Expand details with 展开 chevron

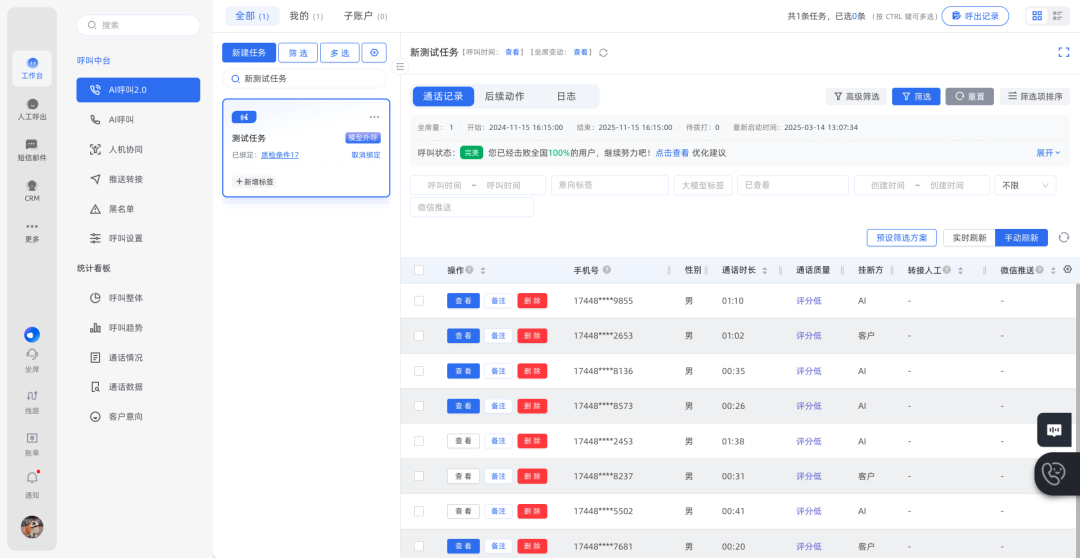pyautogui.click(x=1048, y=153)
